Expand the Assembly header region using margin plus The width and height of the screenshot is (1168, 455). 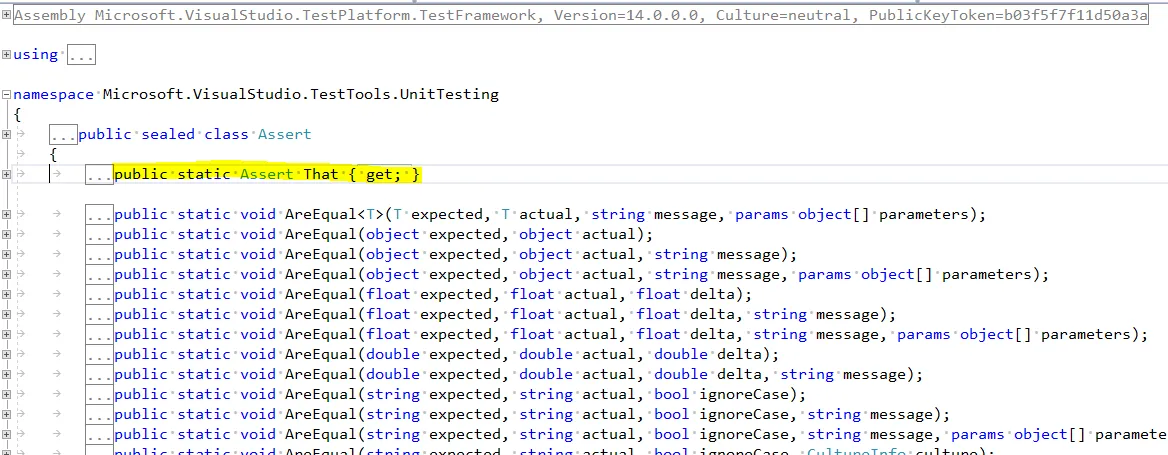tap(6, 15)
